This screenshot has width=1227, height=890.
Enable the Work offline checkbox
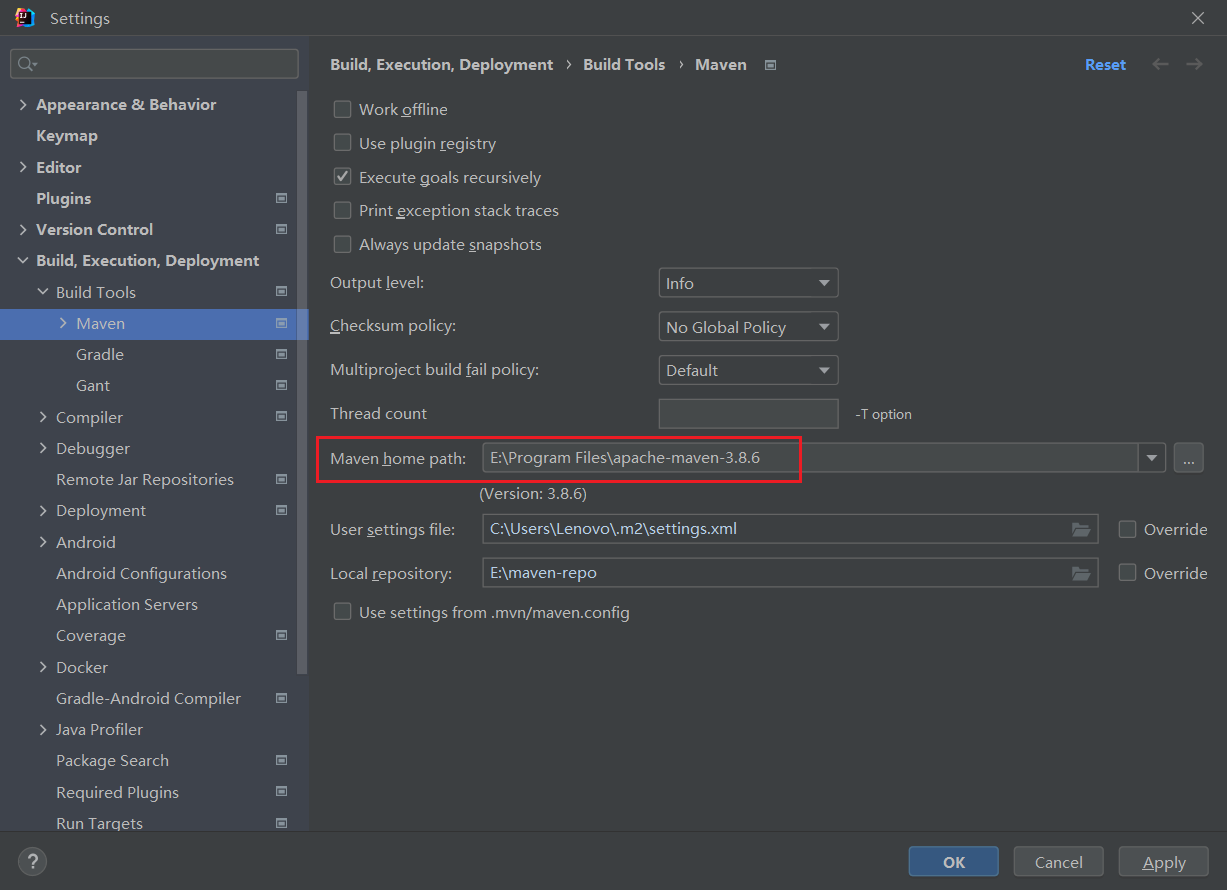coord(342,110)
